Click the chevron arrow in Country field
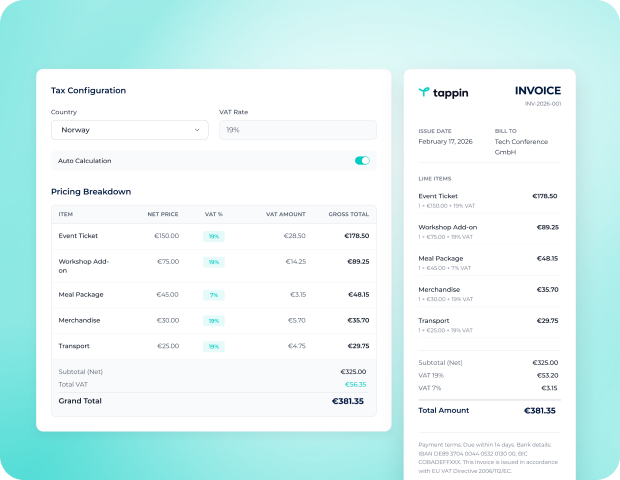The width and height of the screenshot is (620, 480). (x=197, y=130)
